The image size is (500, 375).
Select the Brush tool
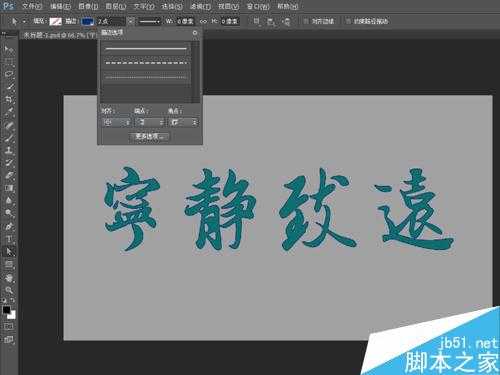tap(9, 138)
